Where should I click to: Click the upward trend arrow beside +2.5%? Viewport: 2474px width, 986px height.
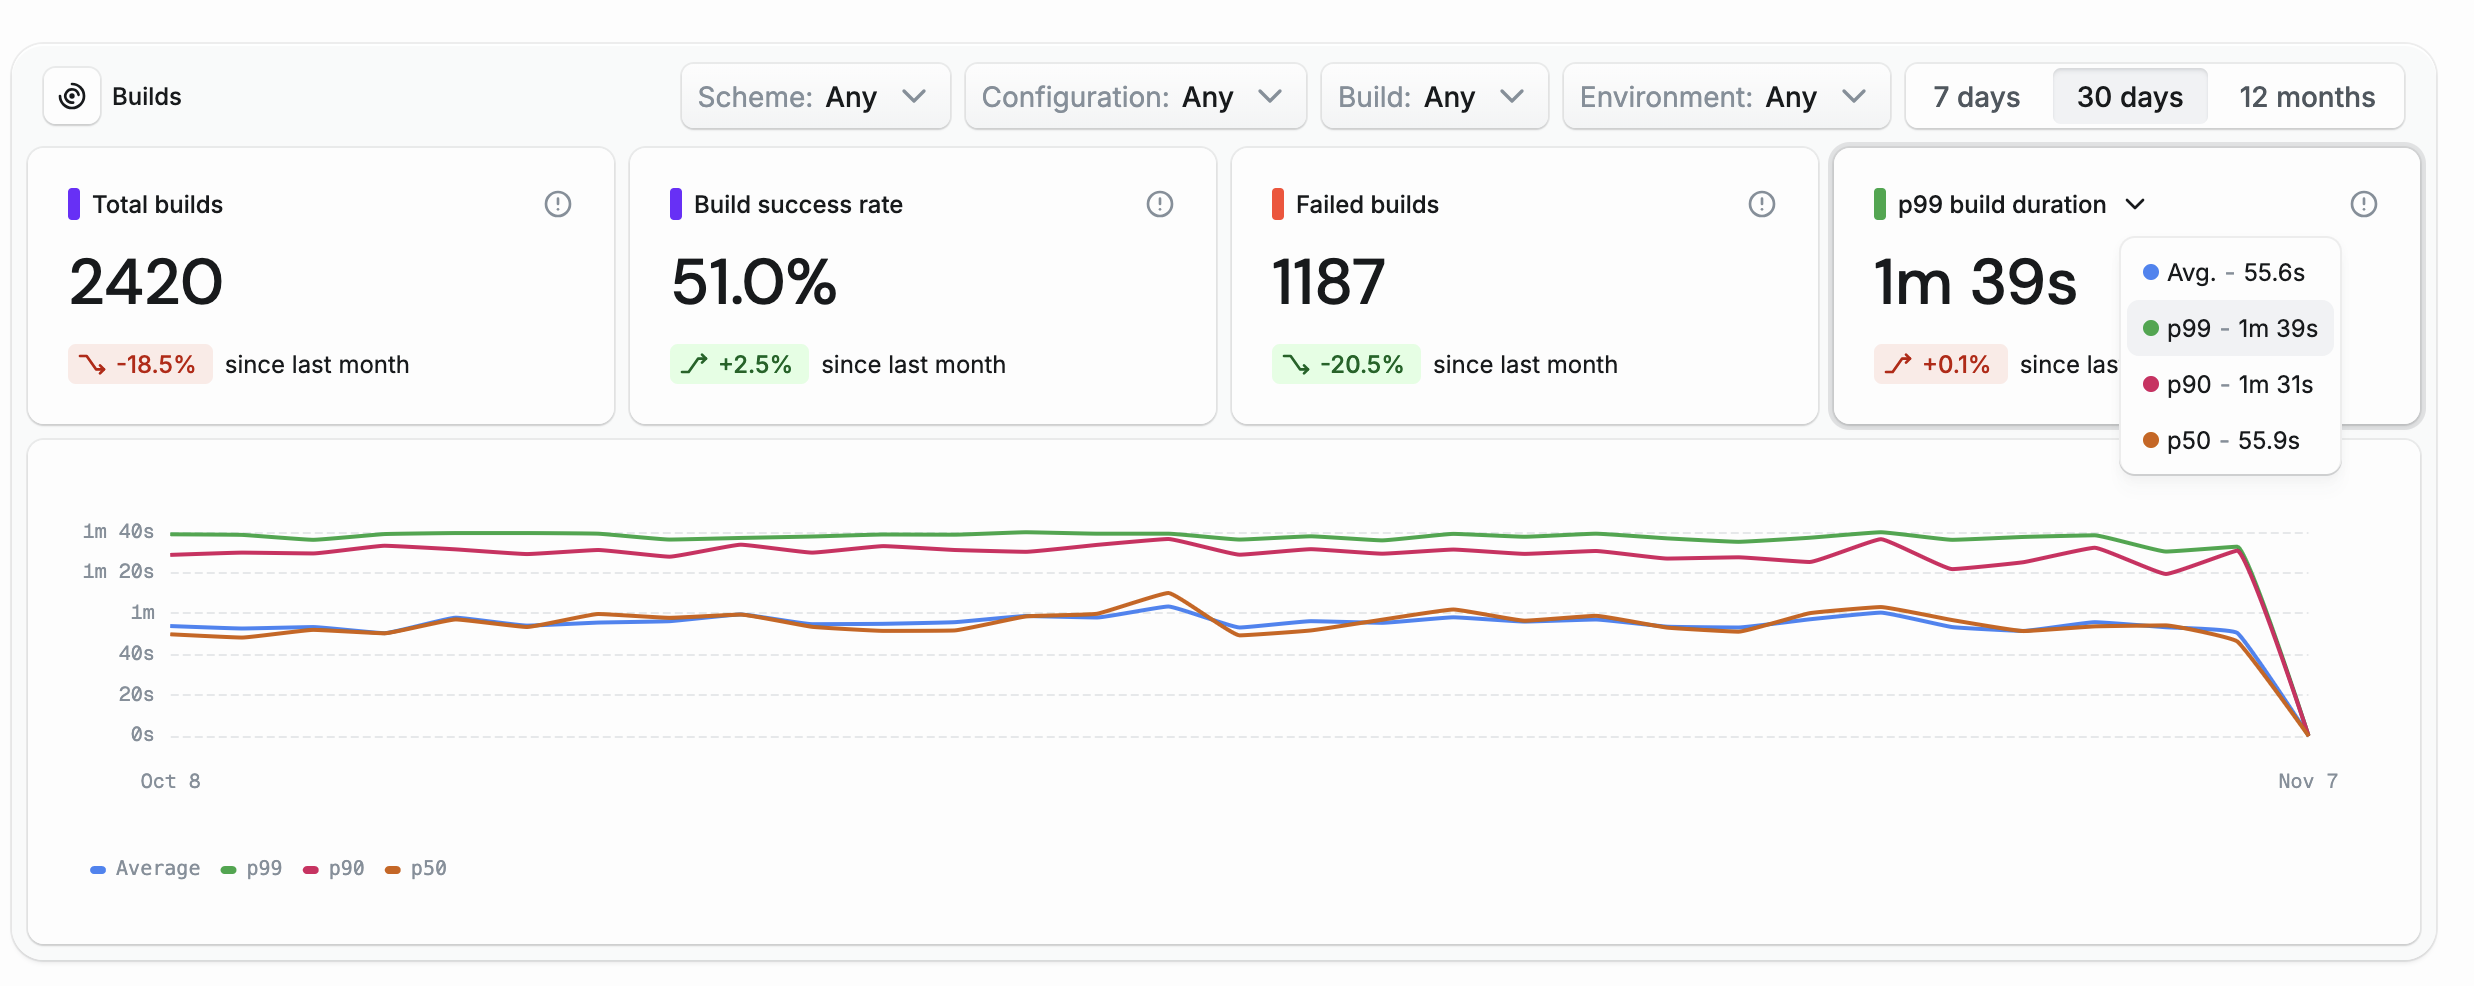(692, 364)
